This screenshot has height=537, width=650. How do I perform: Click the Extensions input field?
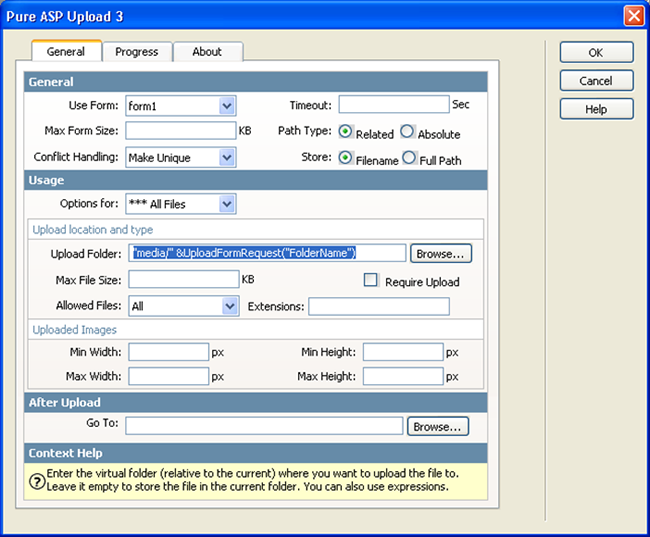pos(379,306)
